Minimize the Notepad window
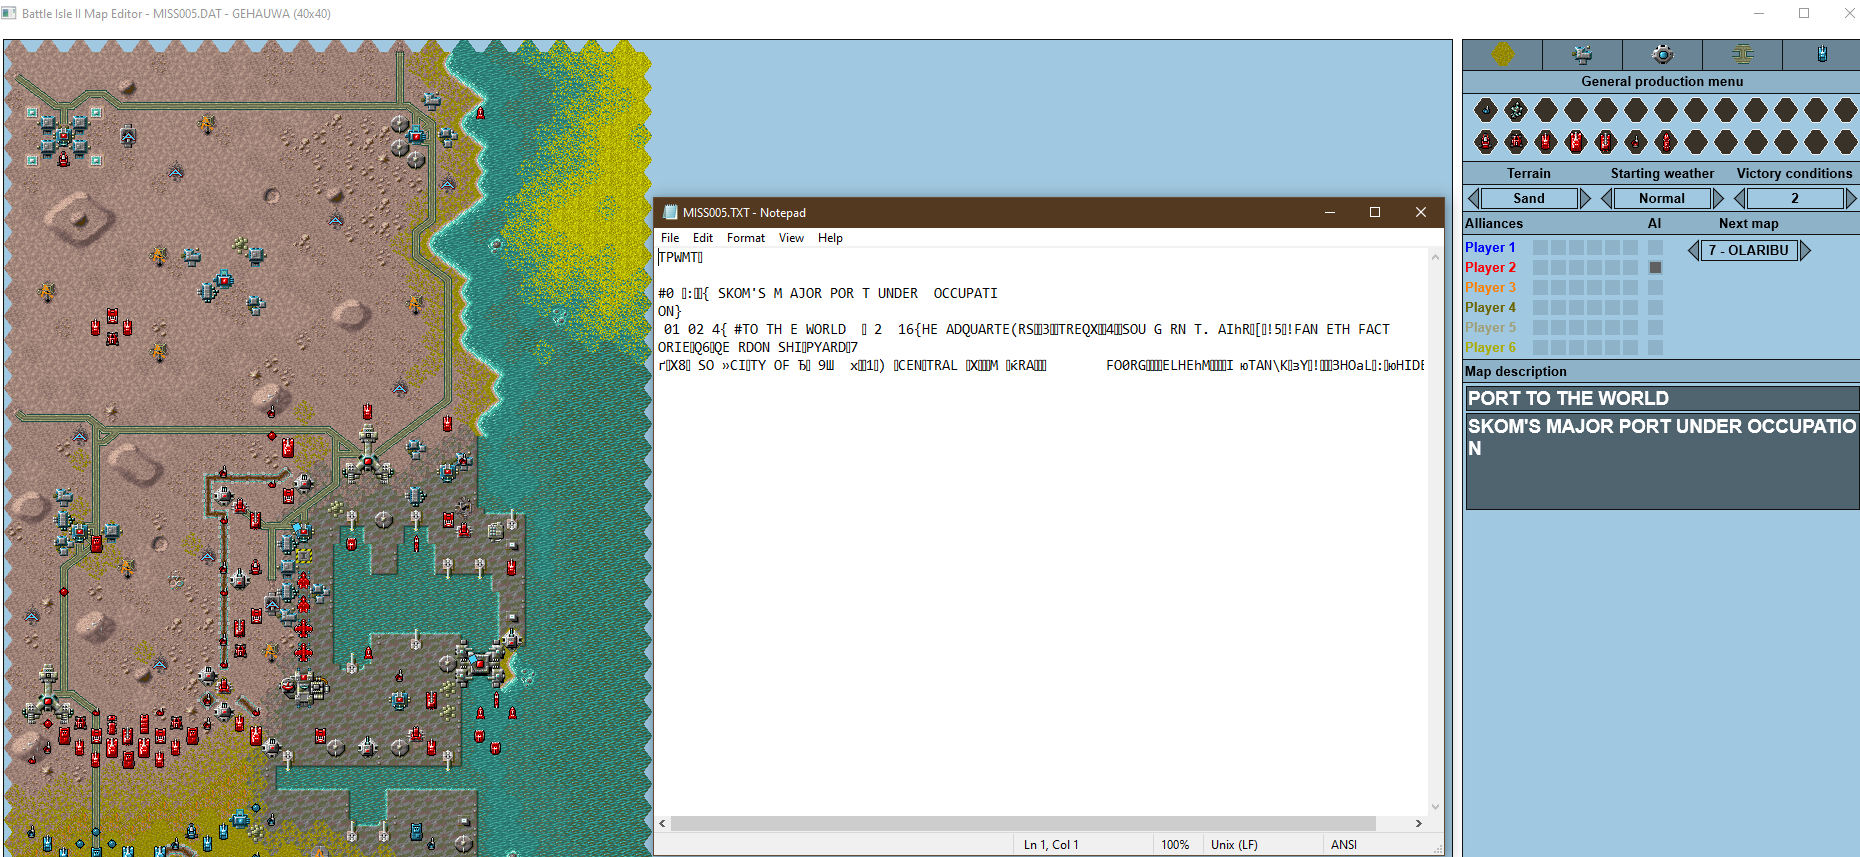The image size is (1860, 857). click(1330, 212)
